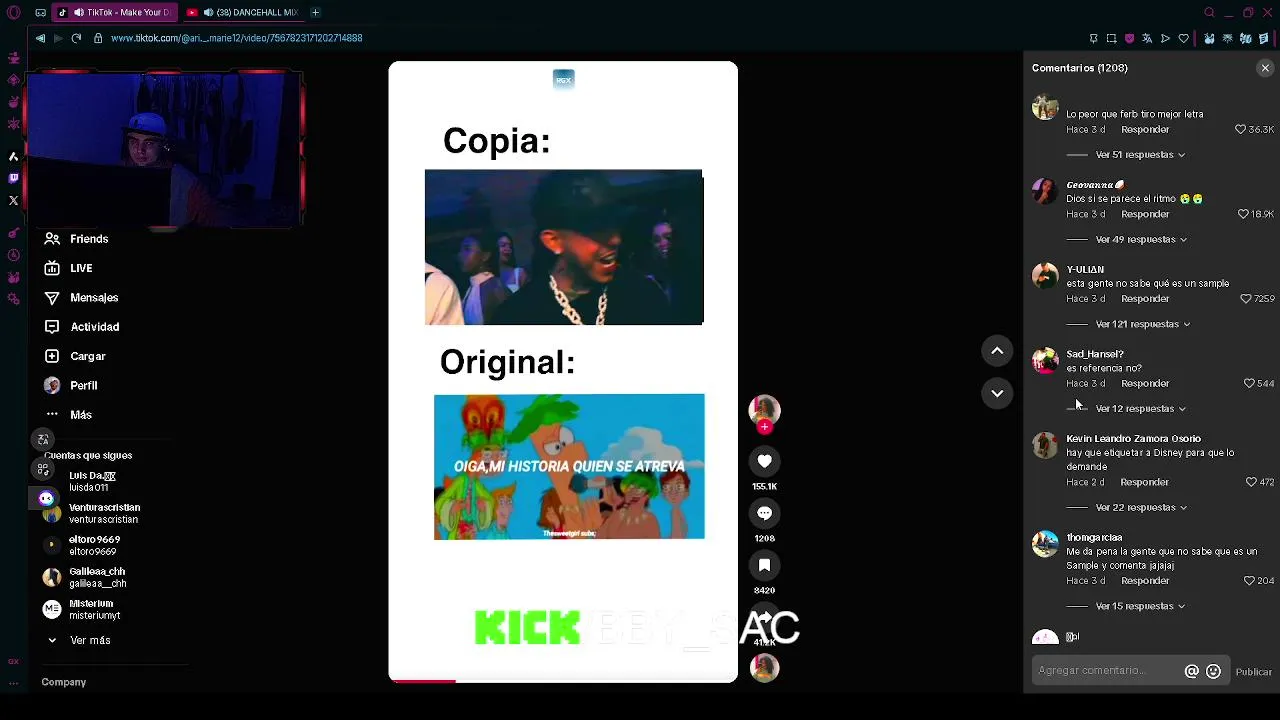Close the Comentarios panel

(1265, 68)
